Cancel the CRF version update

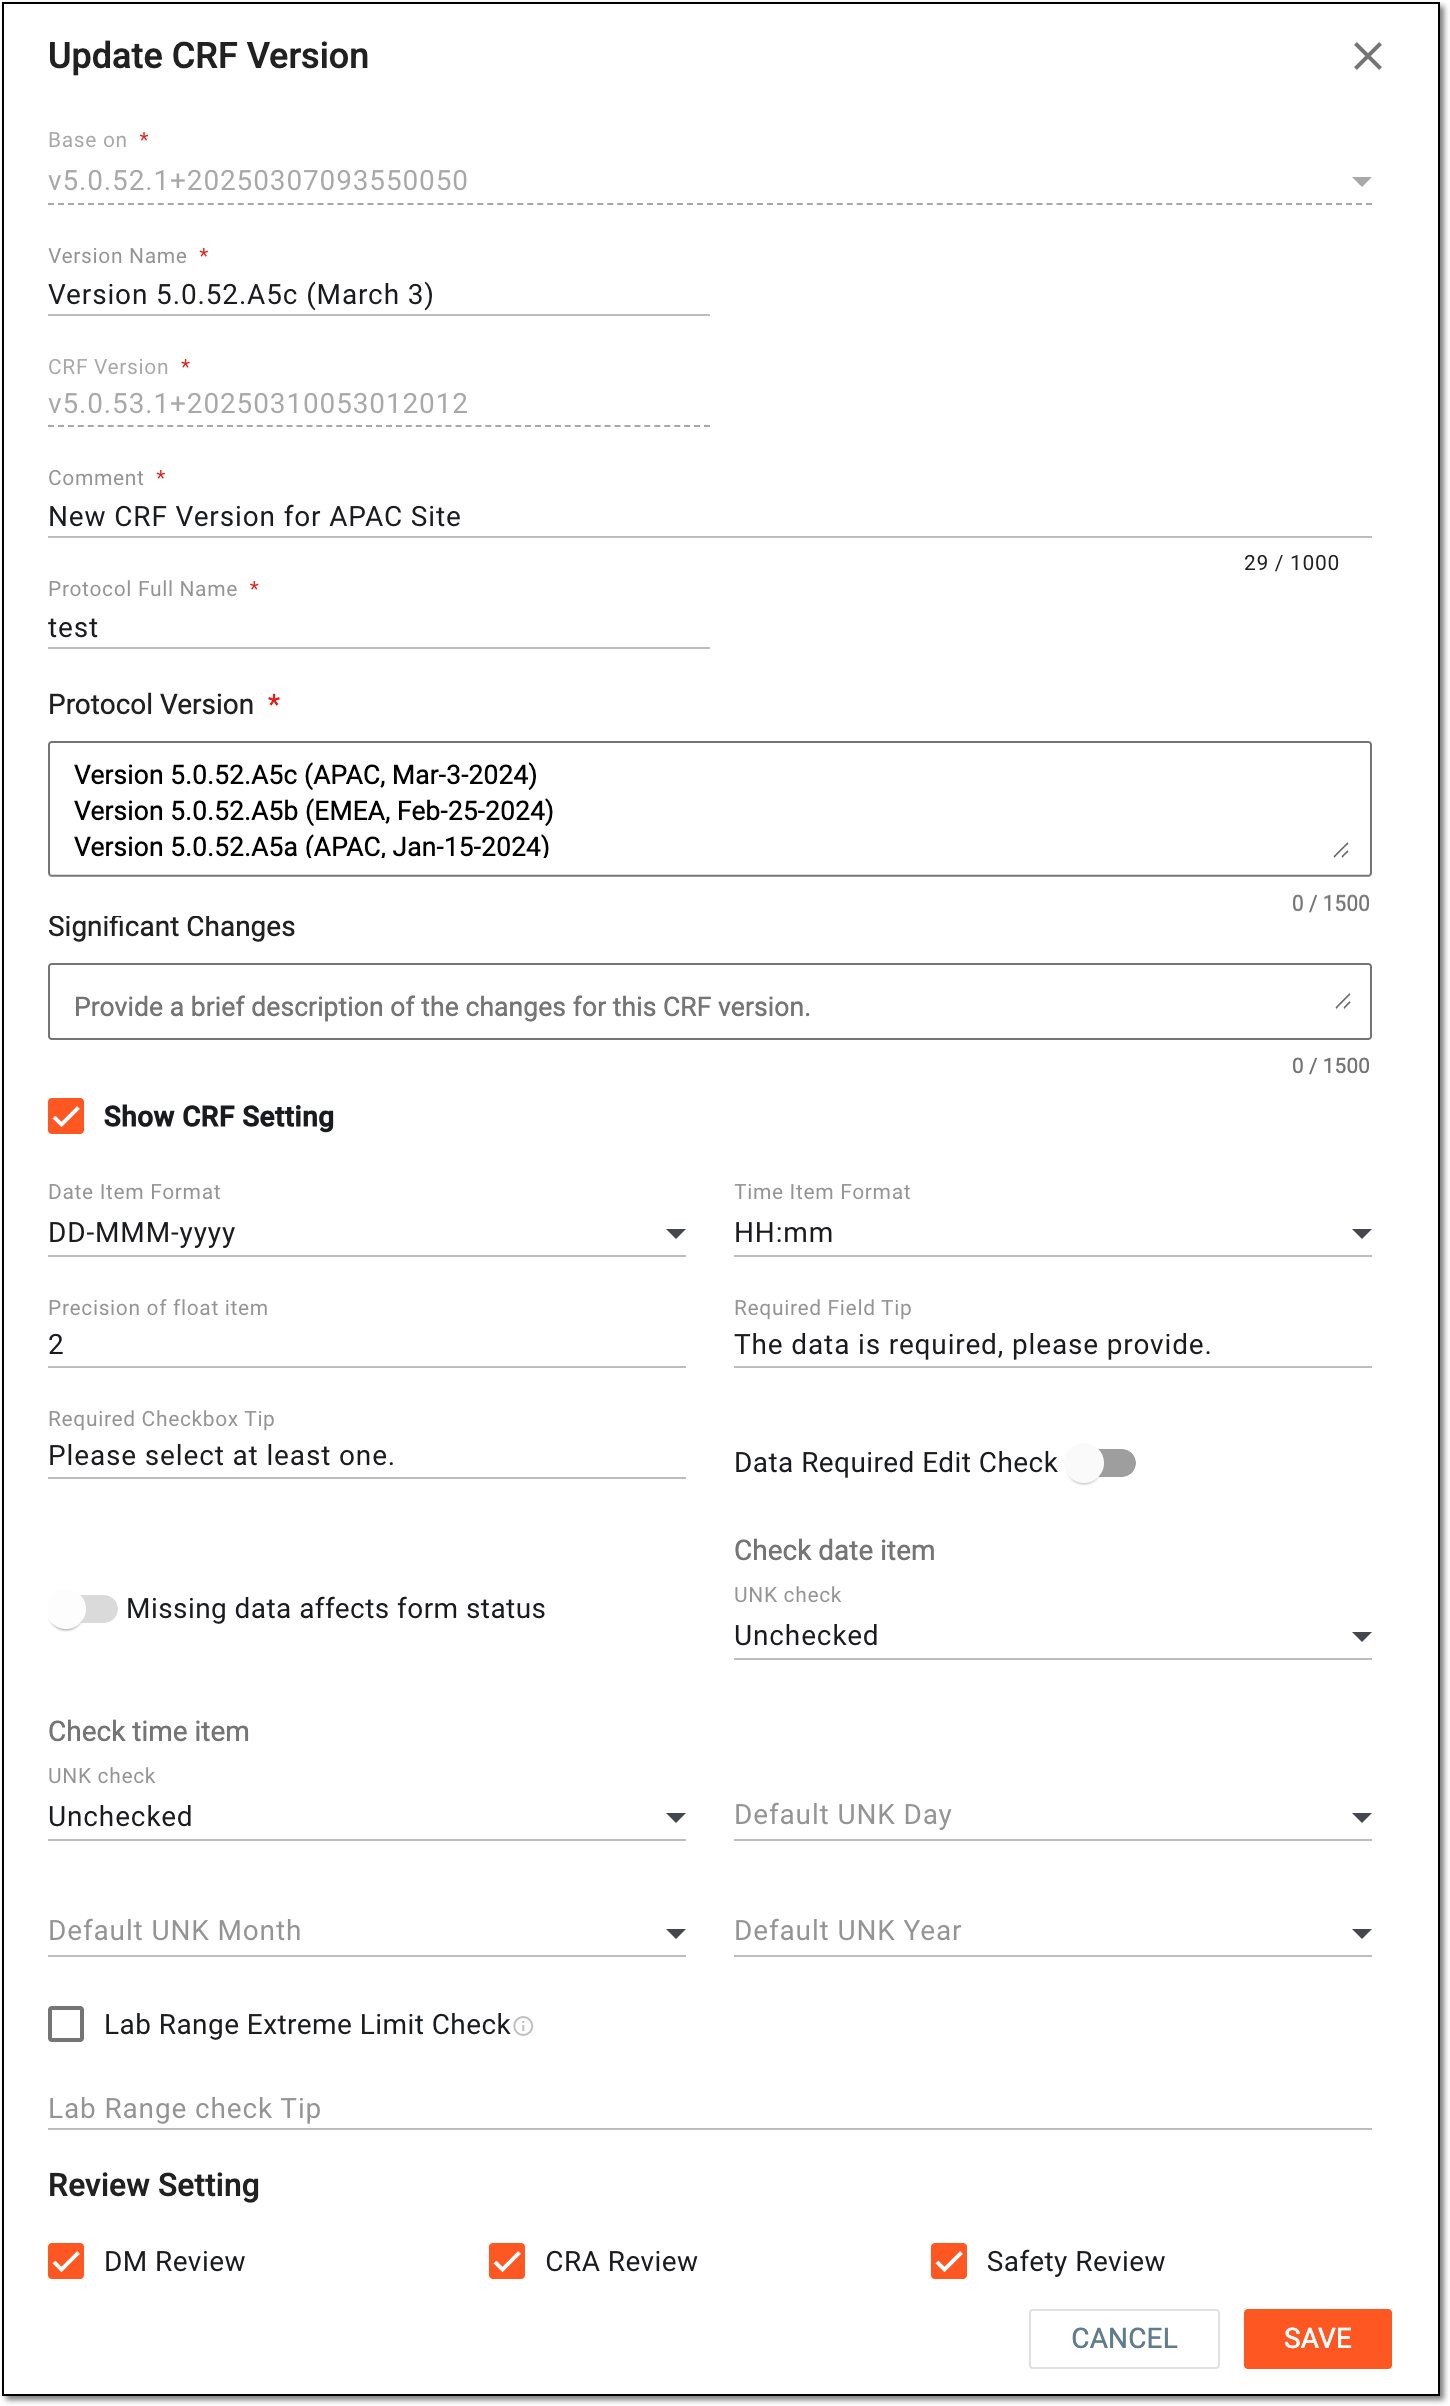(1124, 2338)
